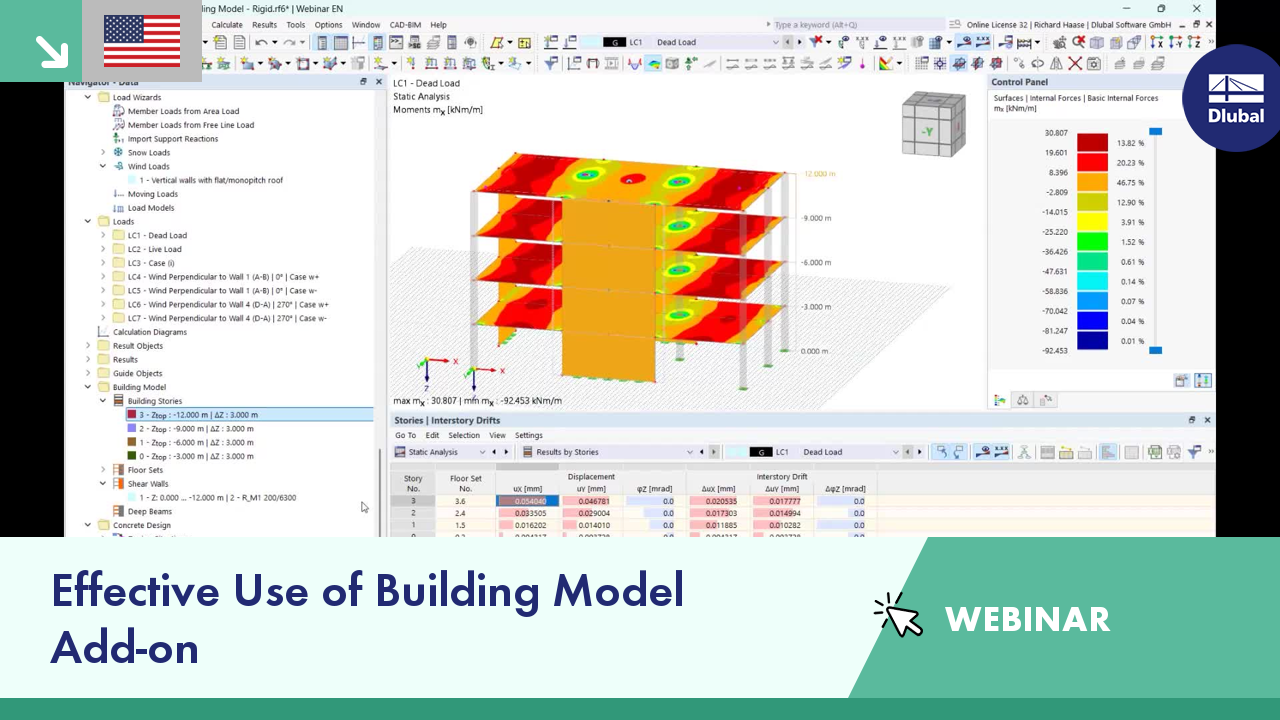The image size is (1280, 720).
Task: Click the undo arrow in the toolbar
Action: tap(261, 42)
